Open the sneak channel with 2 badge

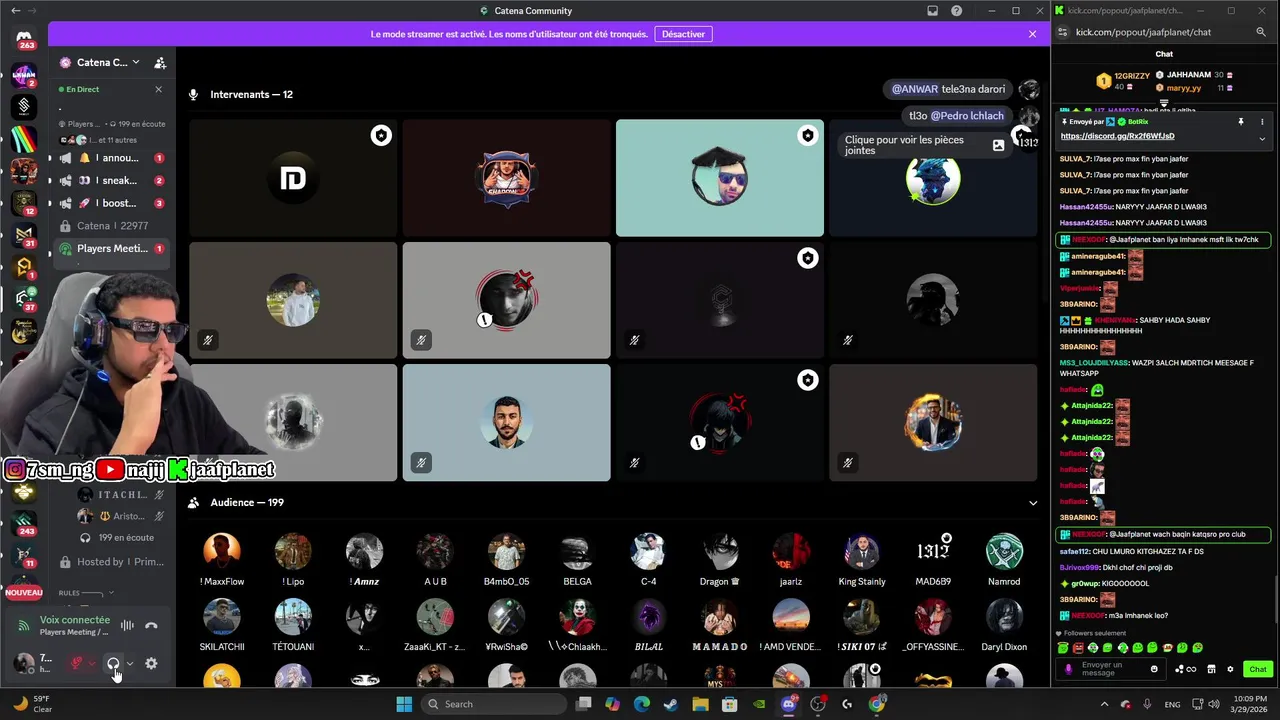click(112, 180)
